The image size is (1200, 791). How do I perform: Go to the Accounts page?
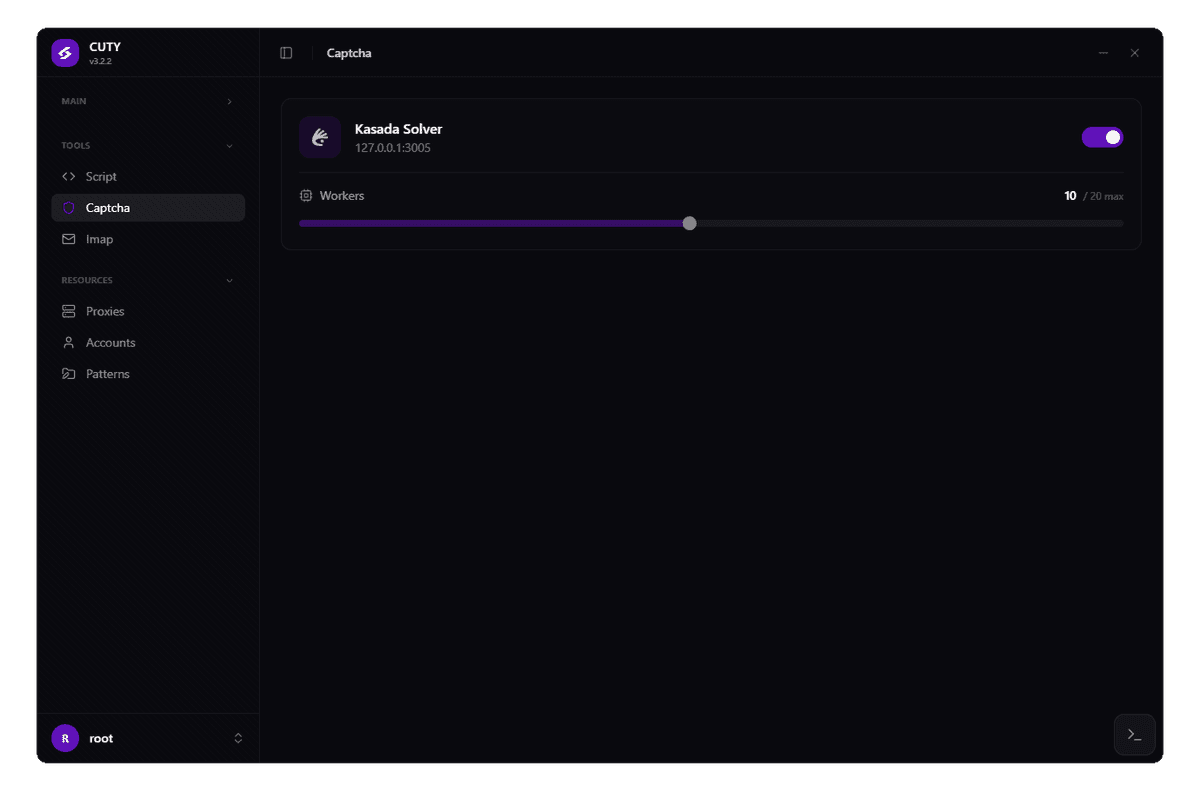tap(110, 343)
